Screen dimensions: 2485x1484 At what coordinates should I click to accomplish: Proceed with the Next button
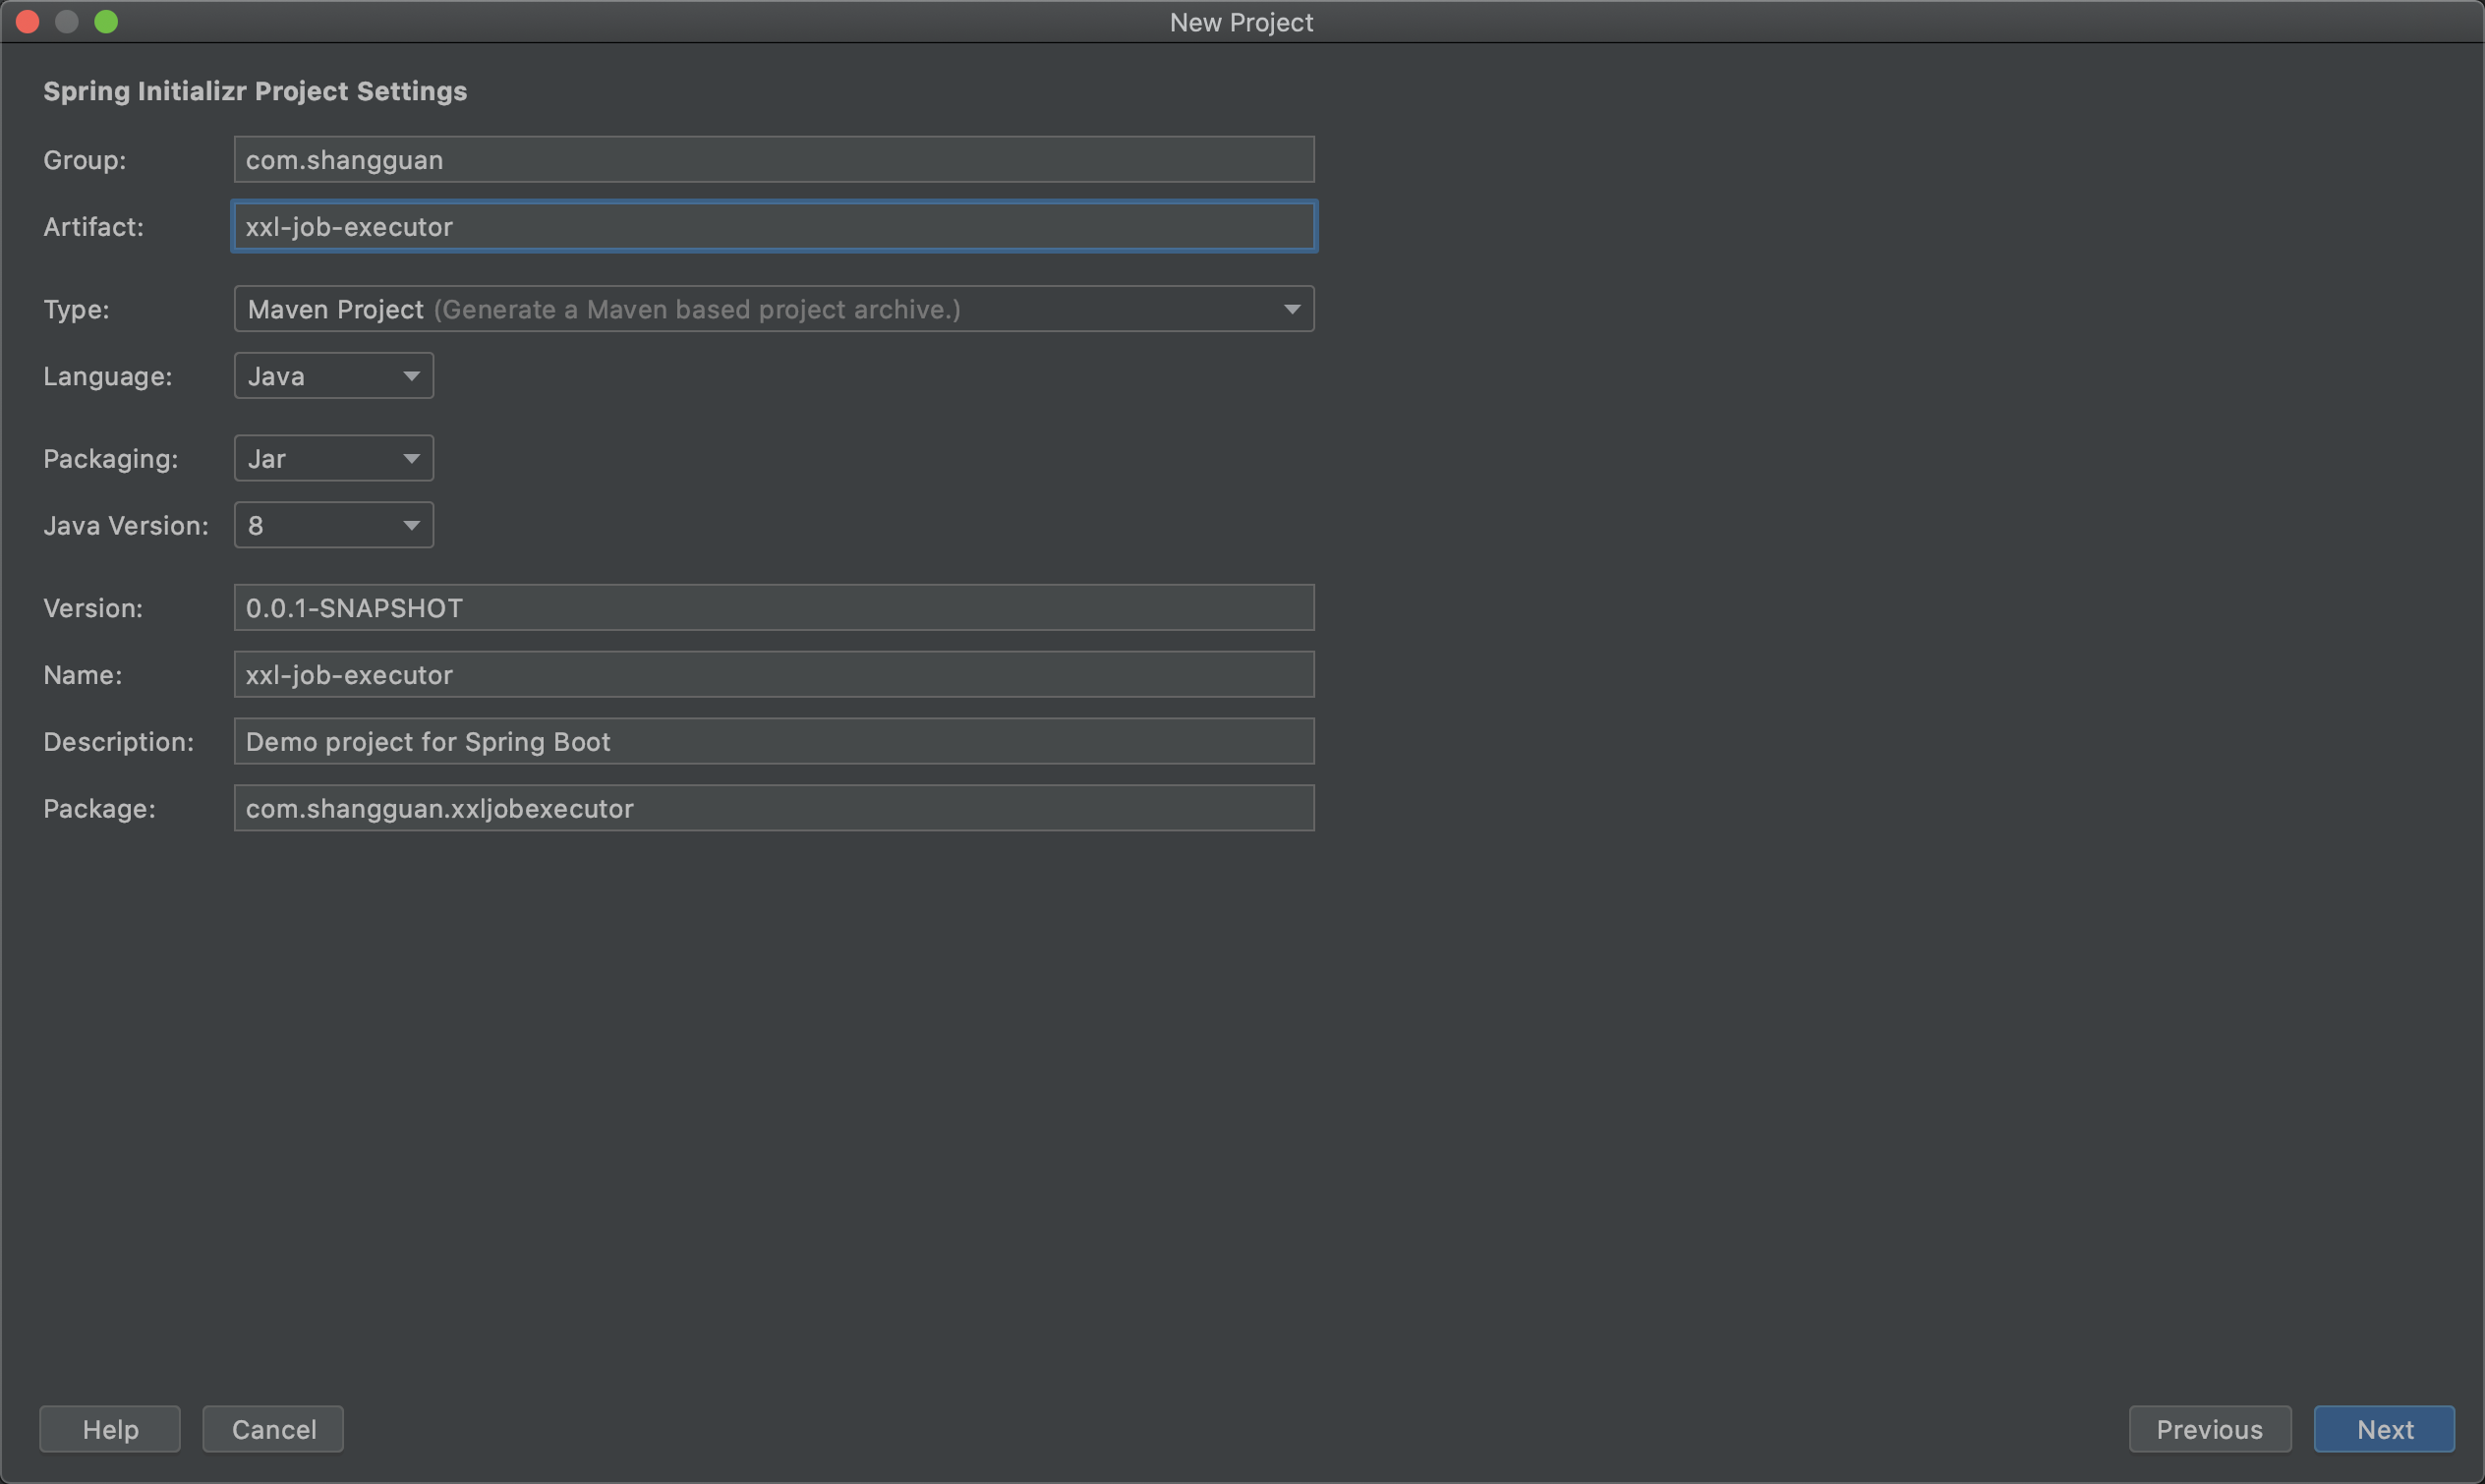pos(2385,1430)
